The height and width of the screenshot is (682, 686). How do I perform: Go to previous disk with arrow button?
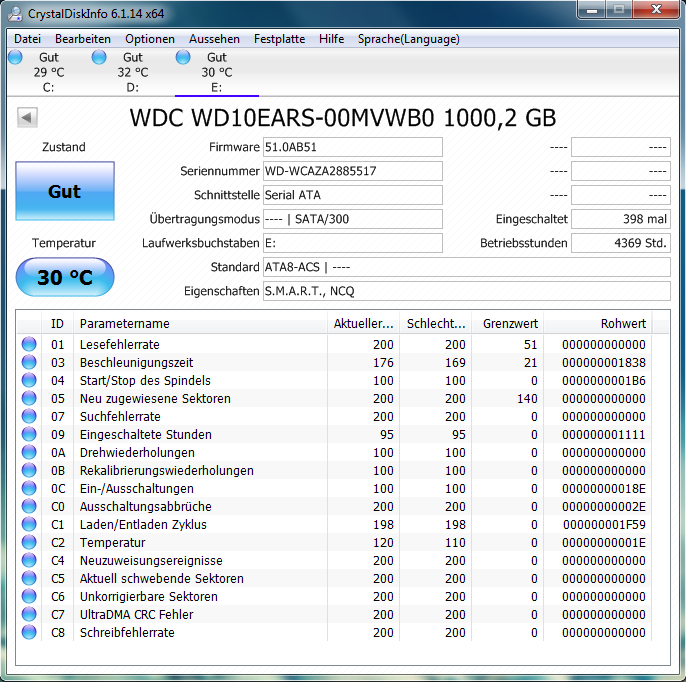[x=27, y=117]
